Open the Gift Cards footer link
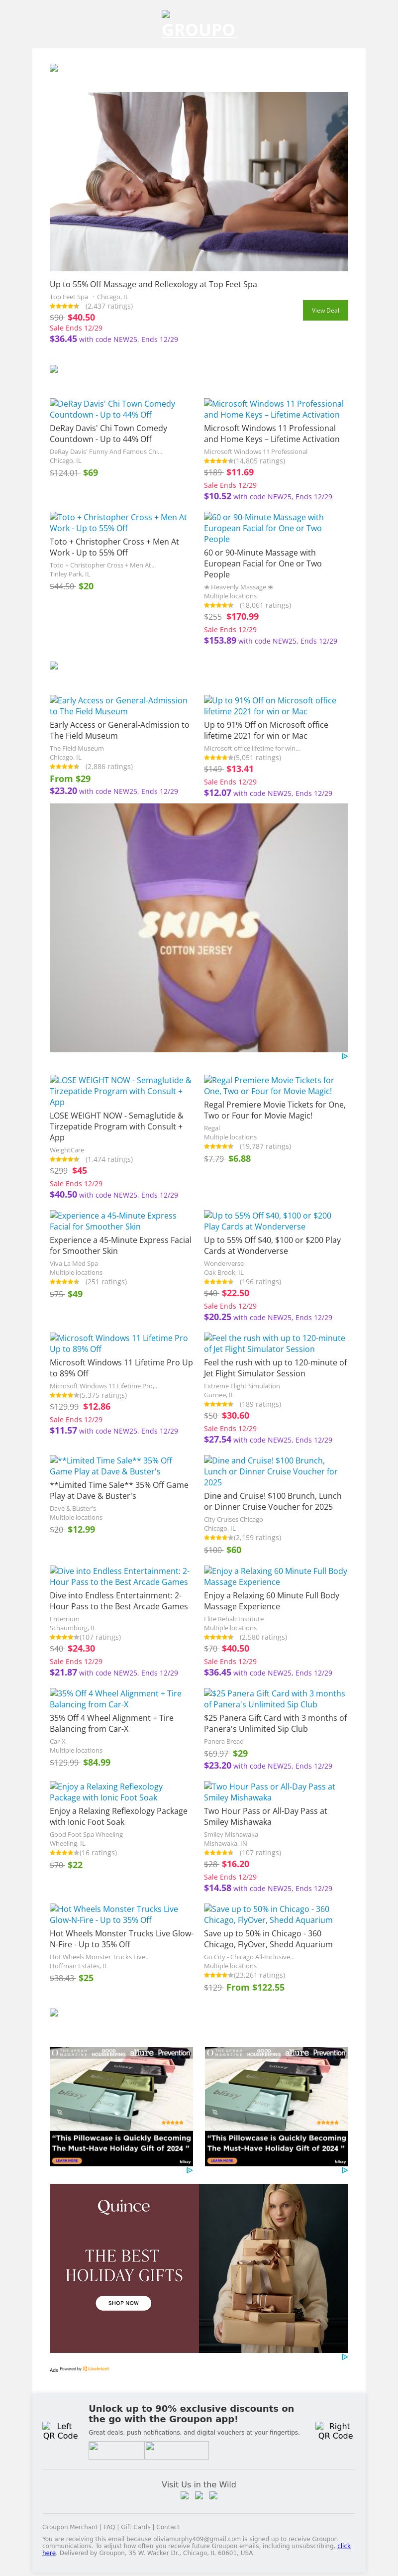398x2576 pixels. click(x=136, y=2527)
